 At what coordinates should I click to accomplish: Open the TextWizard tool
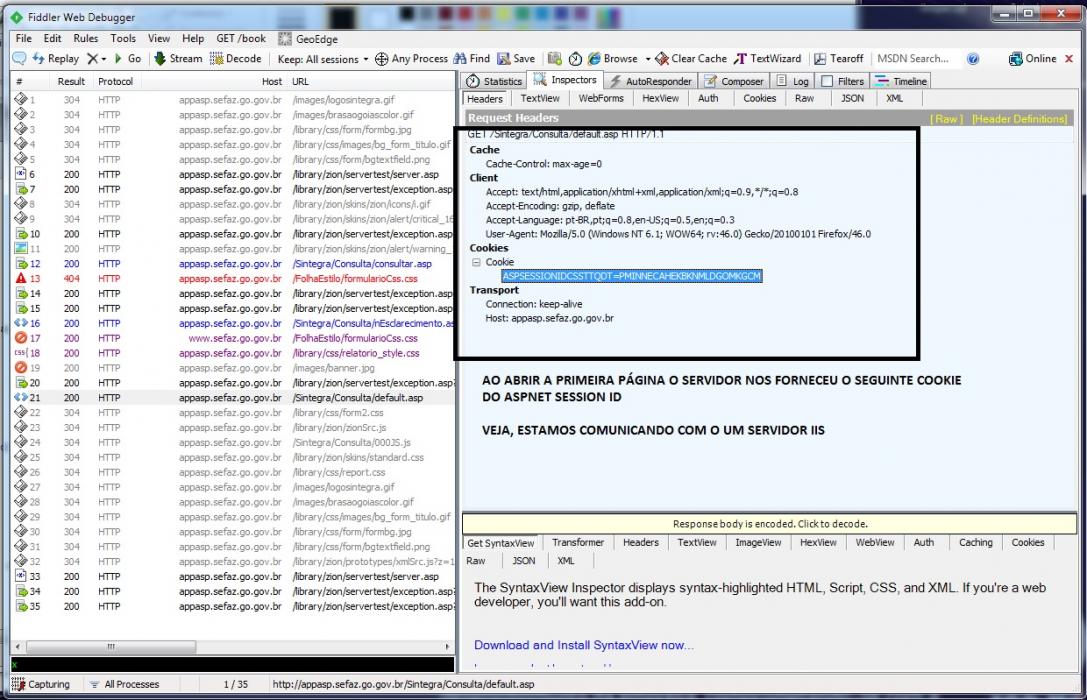(767, 59)
